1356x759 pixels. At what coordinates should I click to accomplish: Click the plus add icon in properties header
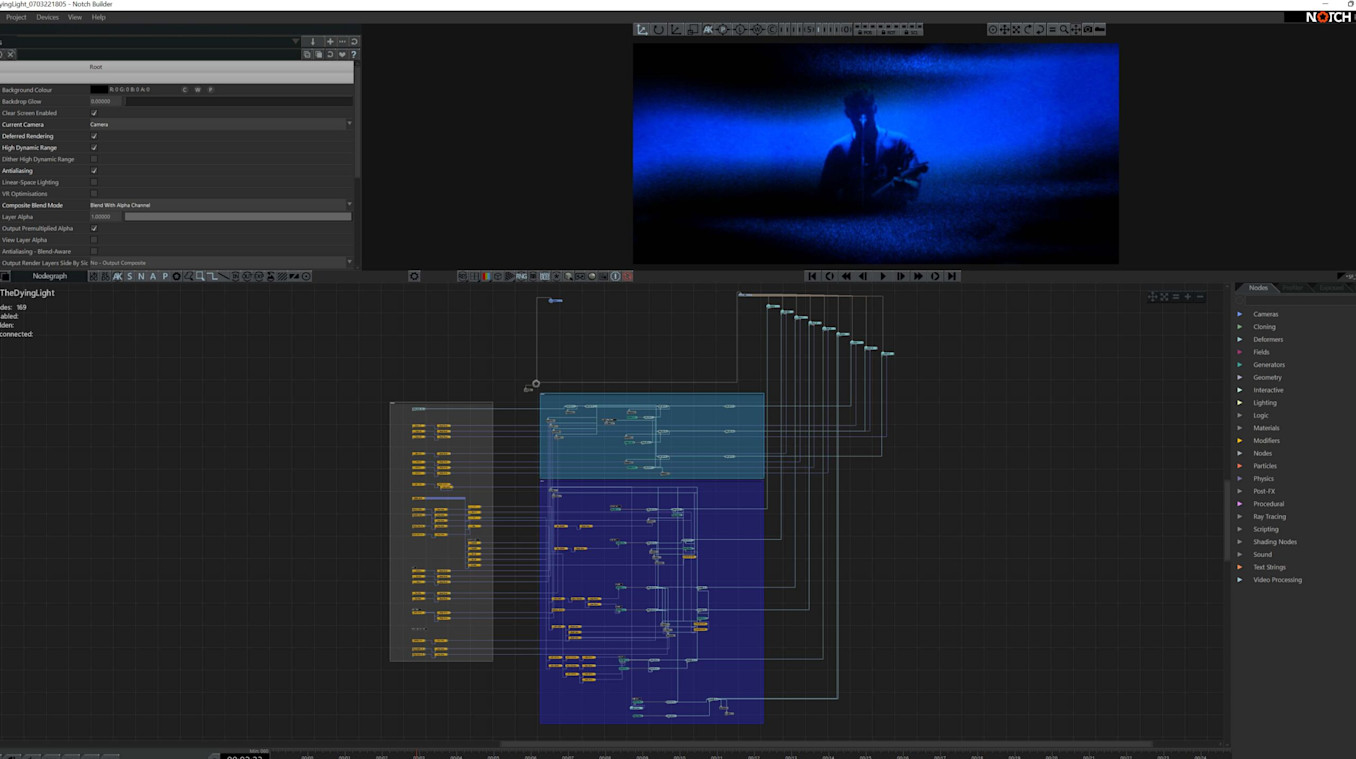coord(330,42)
